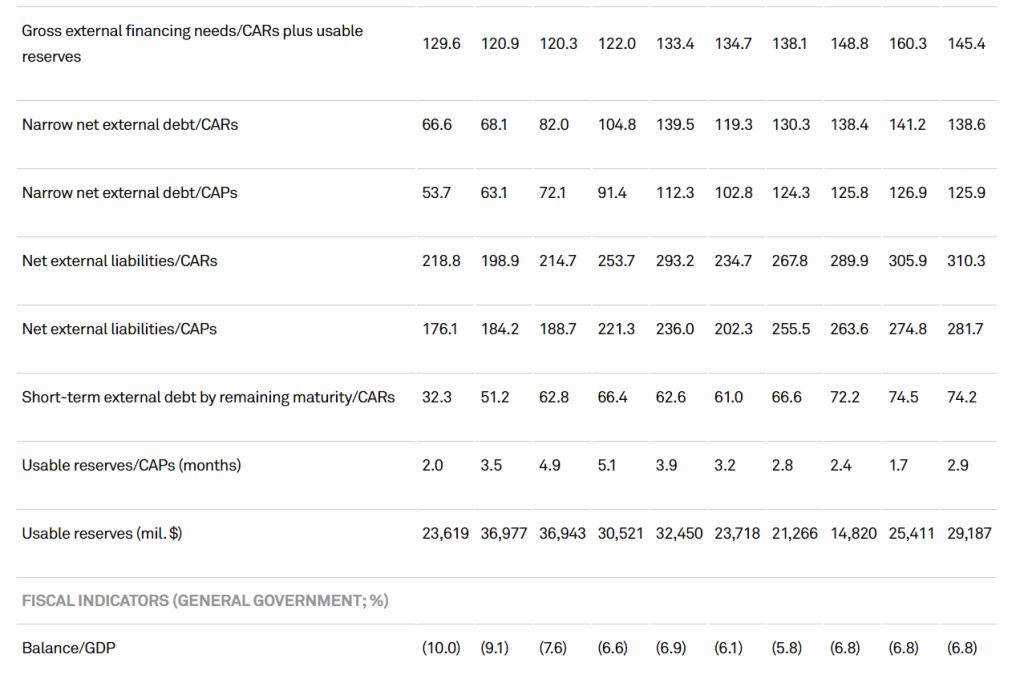Select the 74.5 short-term debt value

coord(908,397)
